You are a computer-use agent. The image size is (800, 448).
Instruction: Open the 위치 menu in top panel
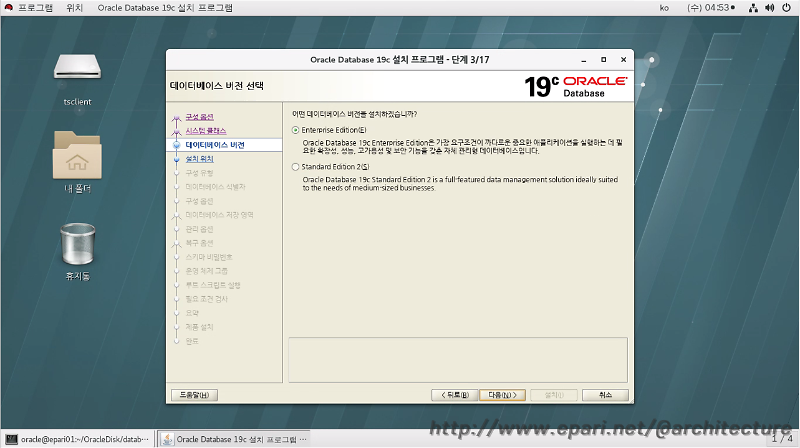coord(74,8)
